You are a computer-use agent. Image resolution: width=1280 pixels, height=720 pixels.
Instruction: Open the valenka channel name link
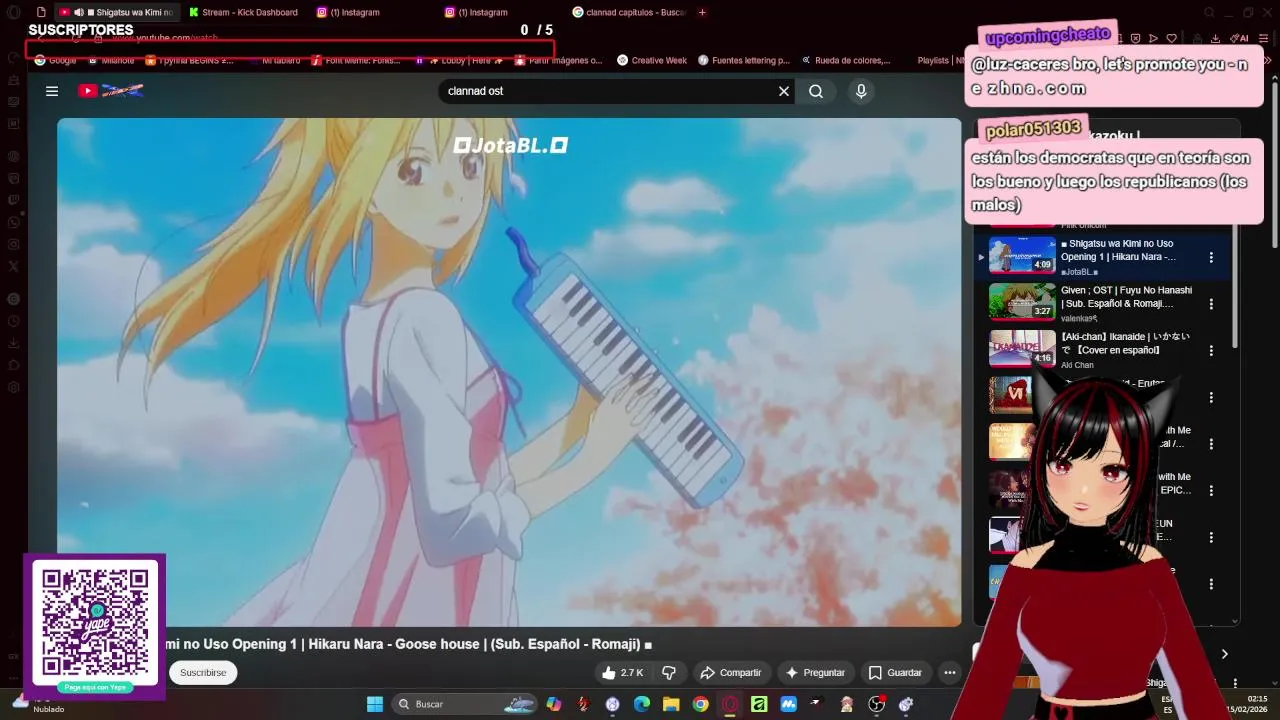point(1079,318)
